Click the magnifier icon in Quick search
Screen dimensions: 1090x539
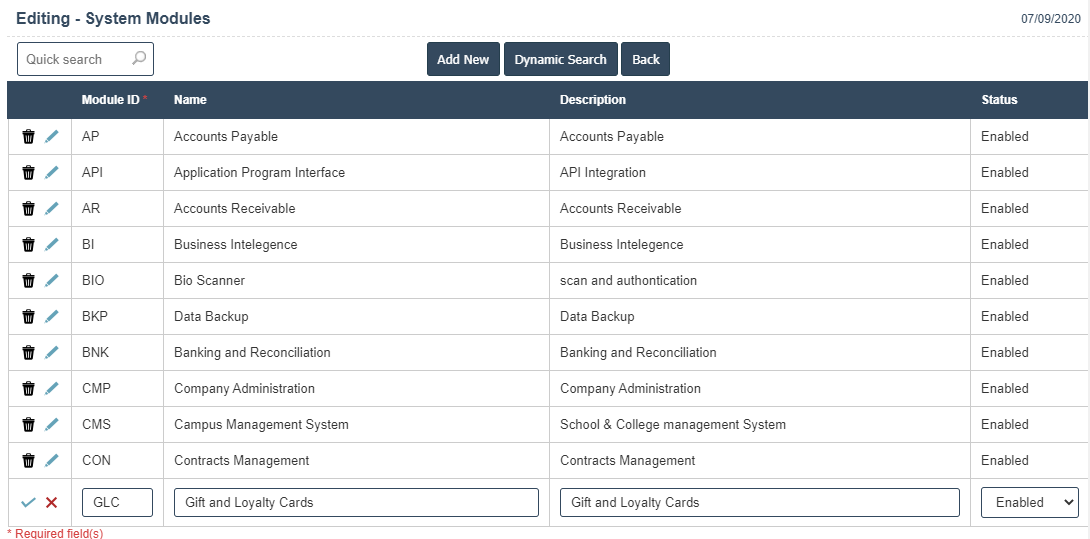139,59
